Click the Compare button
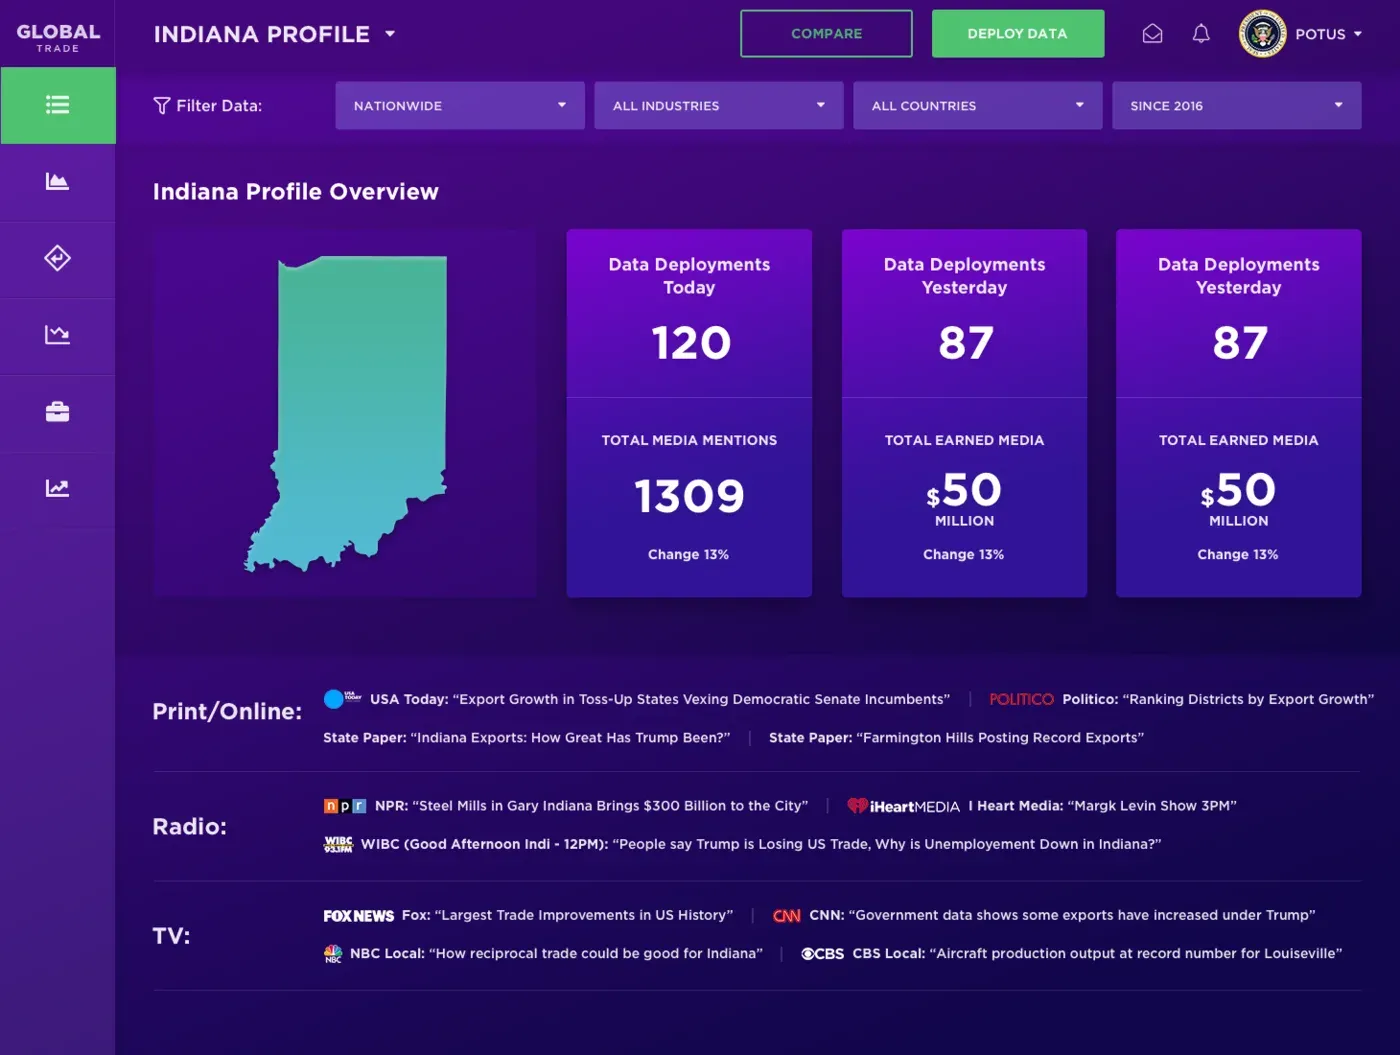1400x1055 pixels. coord(827,34)
